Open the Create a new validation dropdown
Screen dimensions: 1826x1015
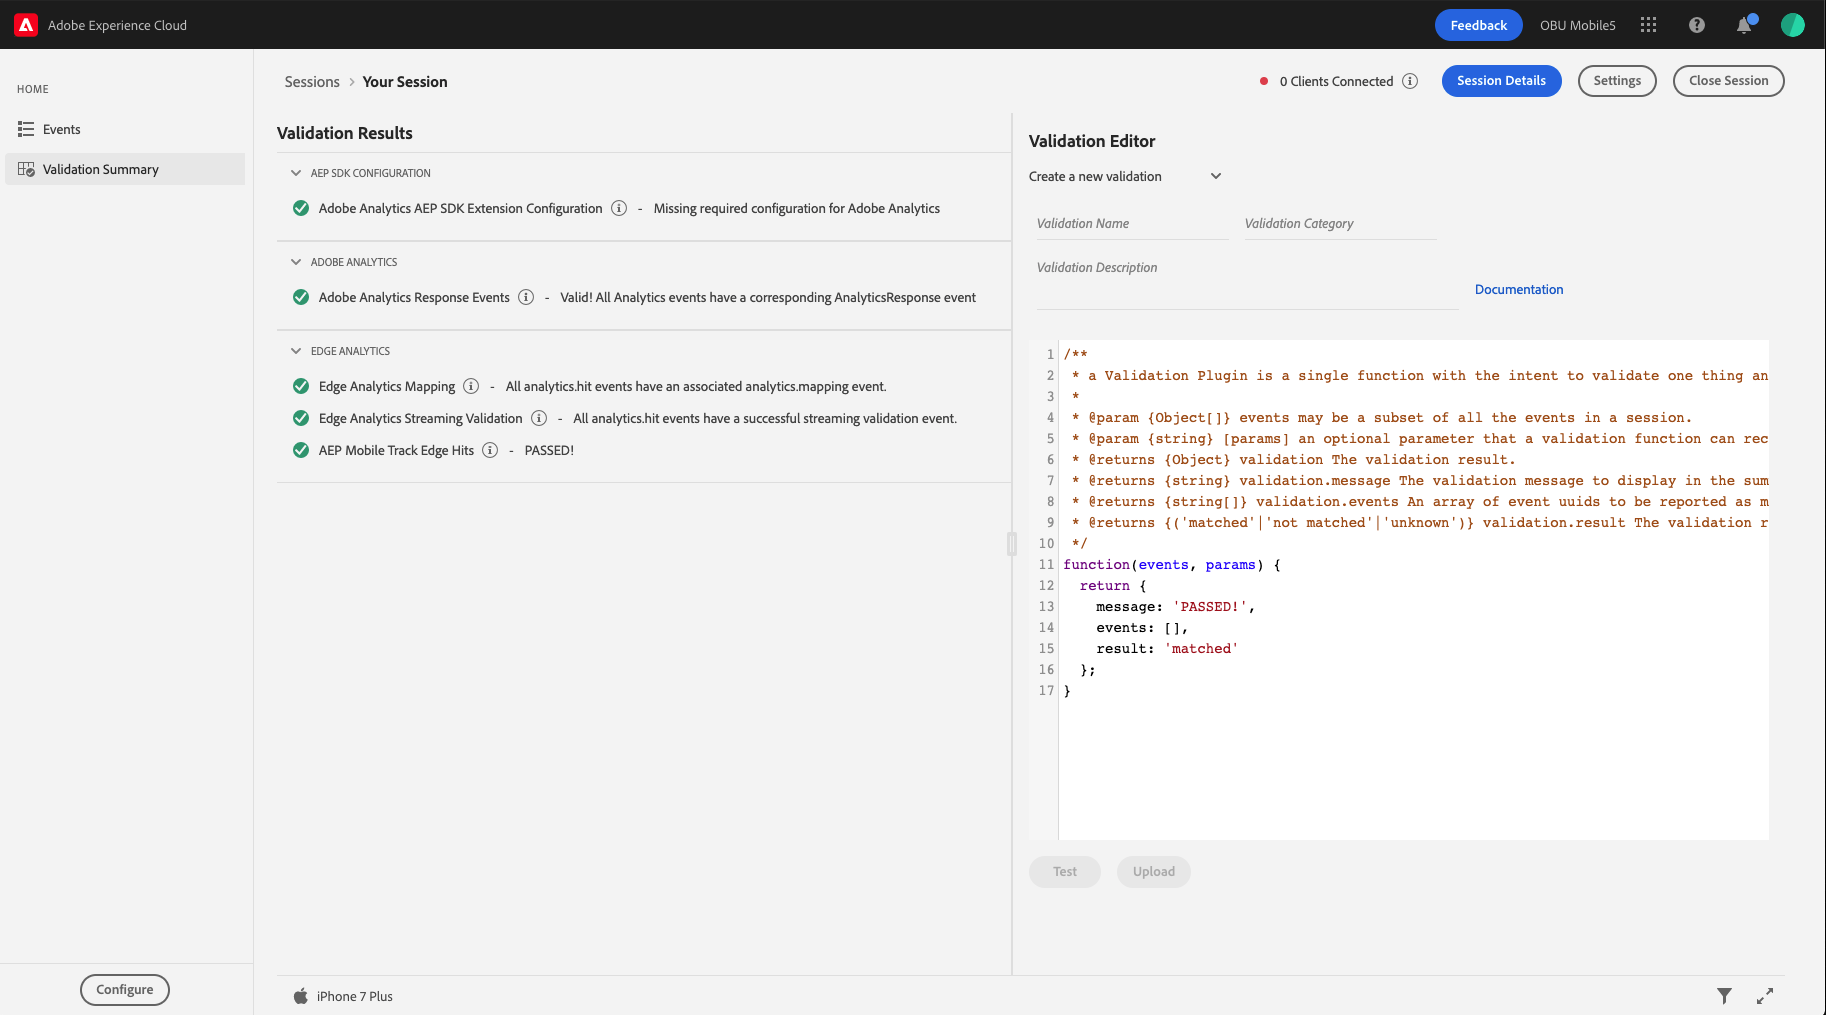pyautogui.click(x=1125, y=176)
